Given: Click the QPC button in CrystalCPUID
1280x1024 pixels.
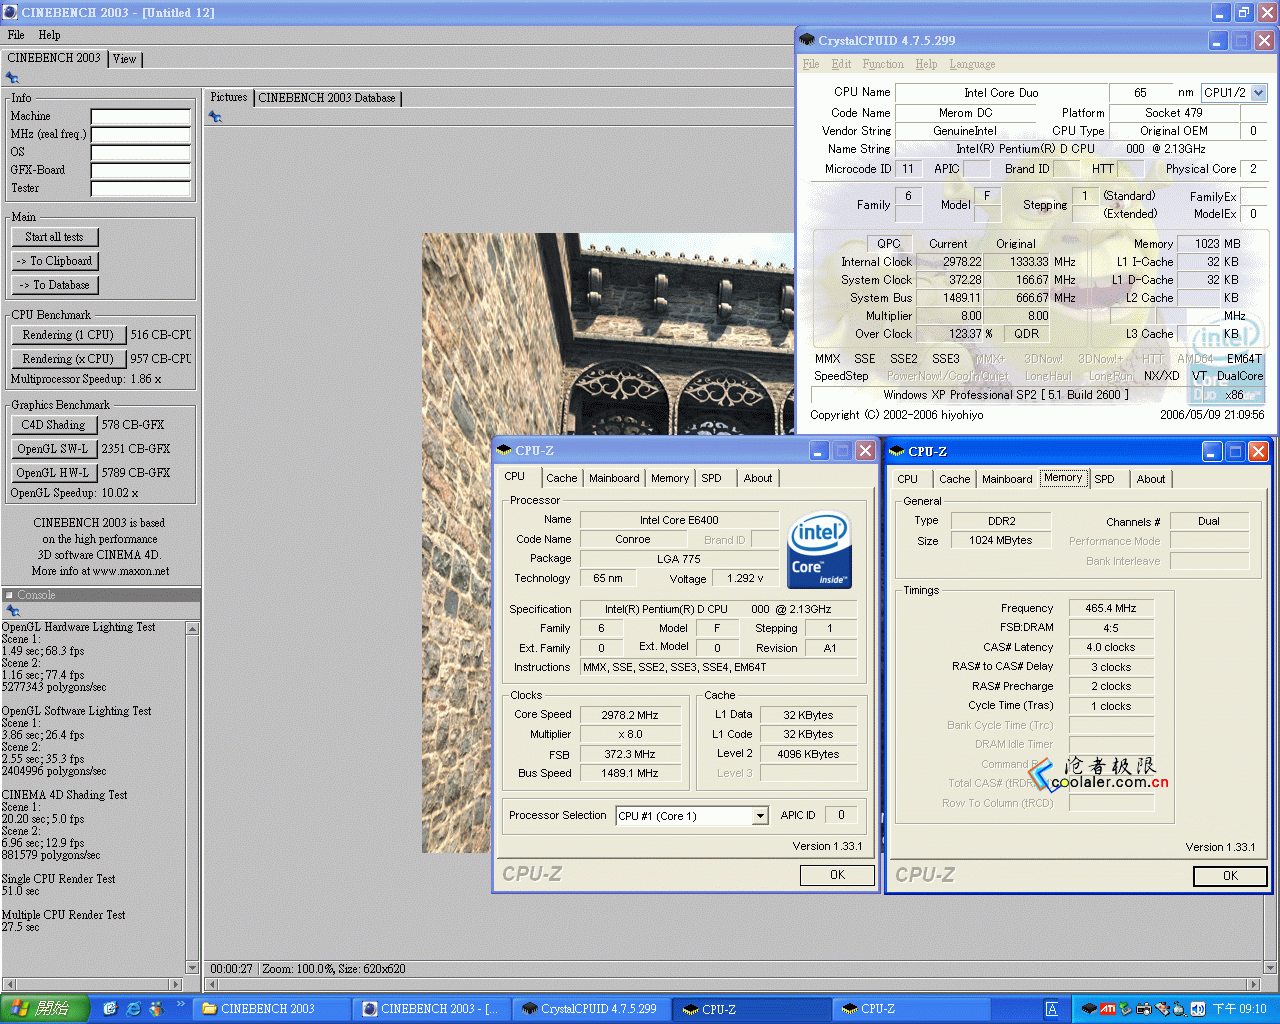Looking at the screenshot, I should pyautogui.click(x=889, y=244).
